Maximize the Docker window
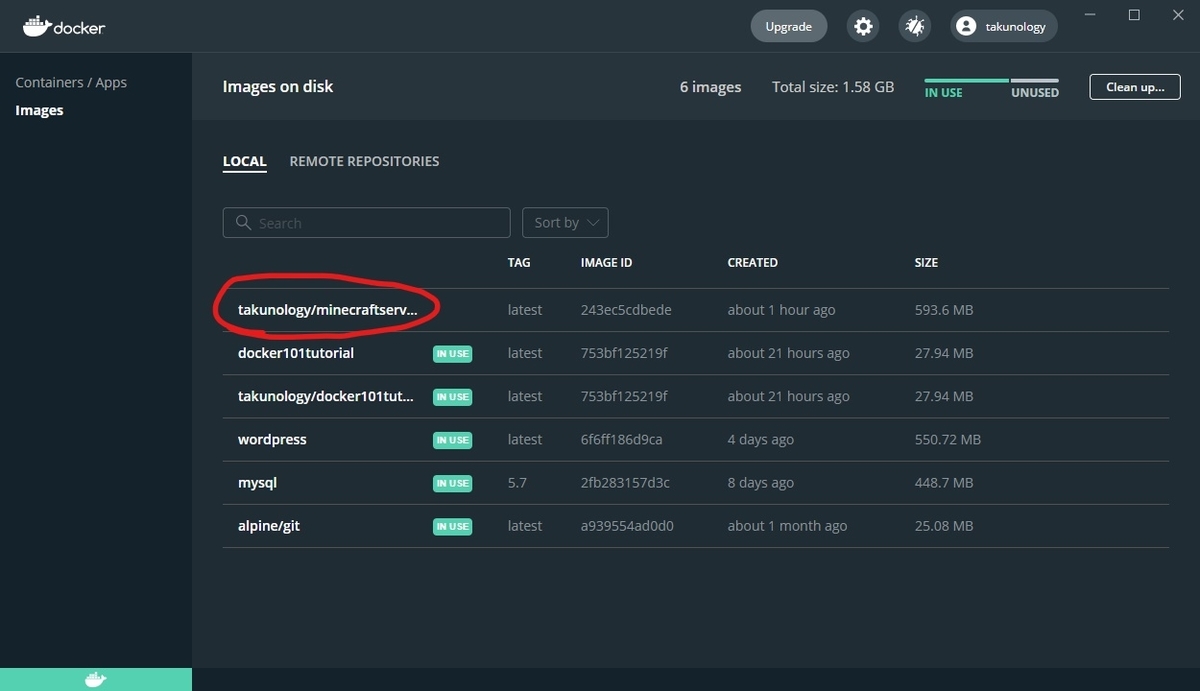Screen dimensions: 1200x691 1134,14
